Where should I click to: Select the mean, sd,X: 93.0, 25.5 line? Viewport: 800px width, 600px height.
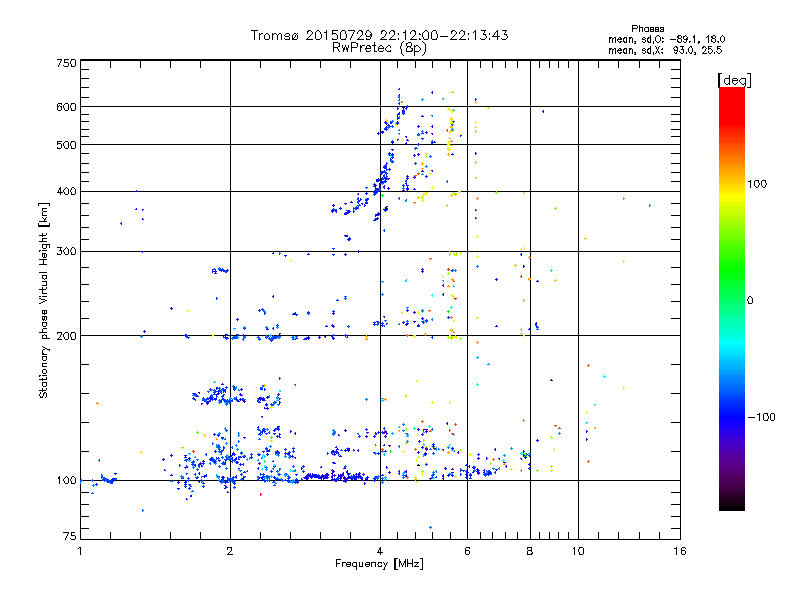pyautogui.click(x=665, y=50)
